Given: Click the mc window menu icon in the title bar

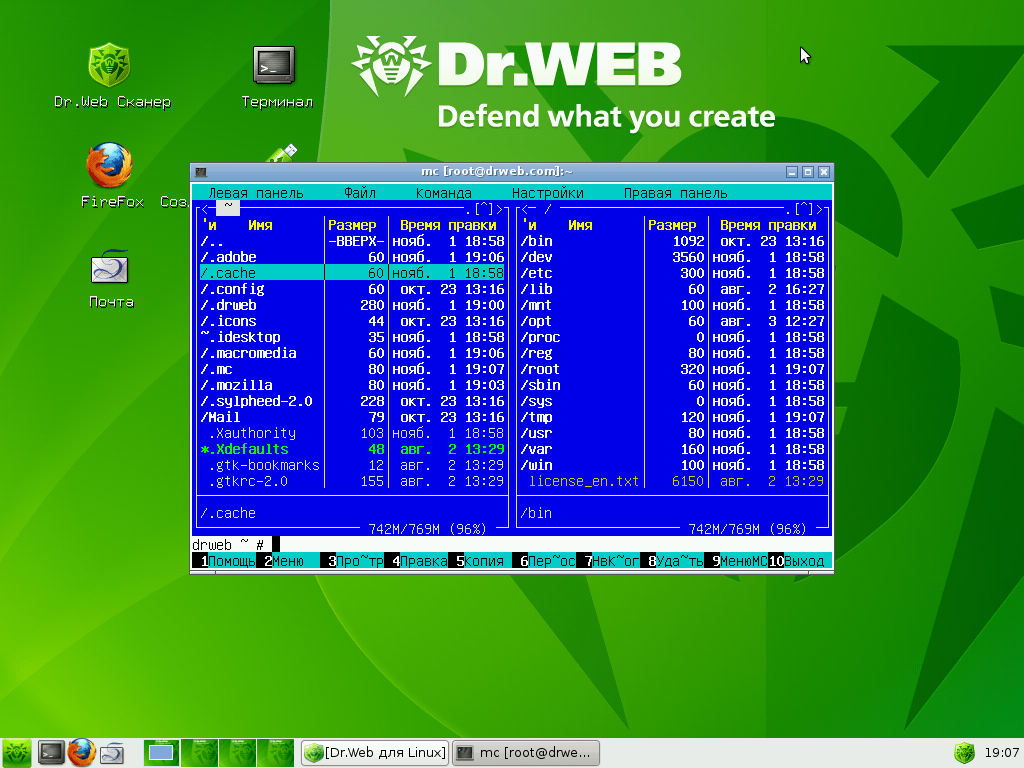Looking at the screenshot, I should click(201, 172).
